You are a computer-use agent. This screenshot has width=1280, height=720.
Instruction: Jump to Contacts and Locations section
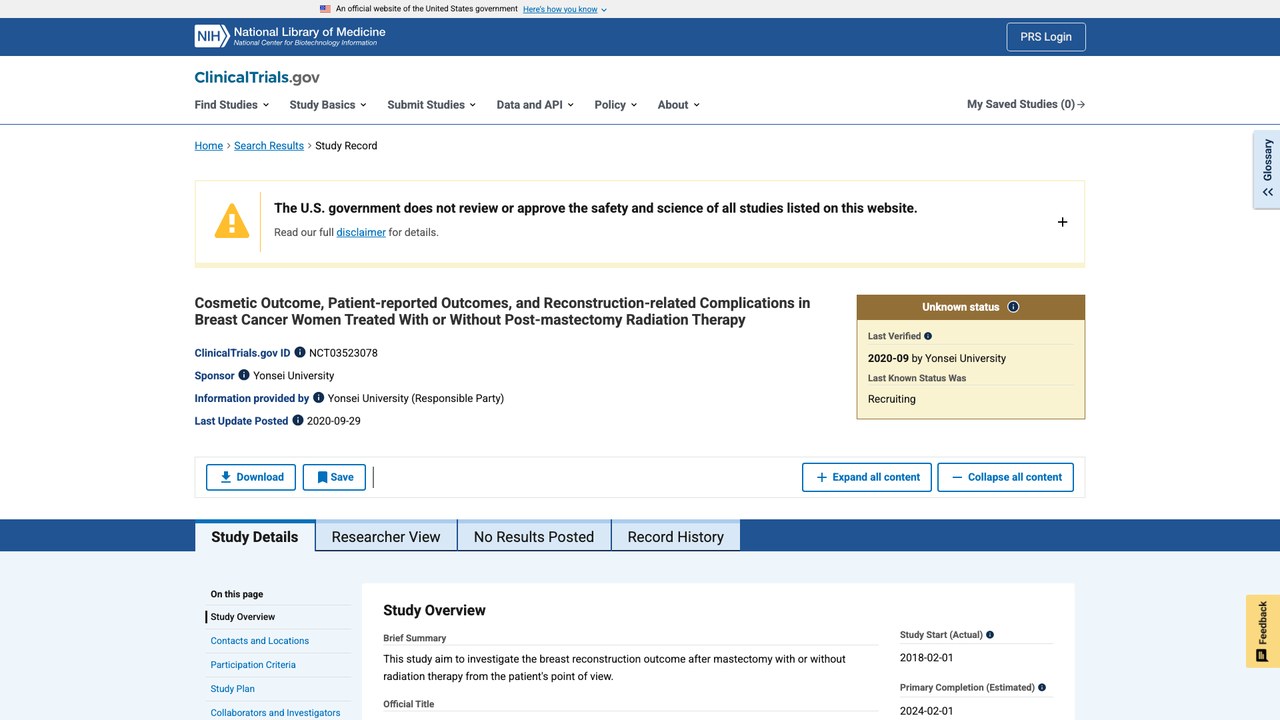pyautogui.click(x=260, y=641)
